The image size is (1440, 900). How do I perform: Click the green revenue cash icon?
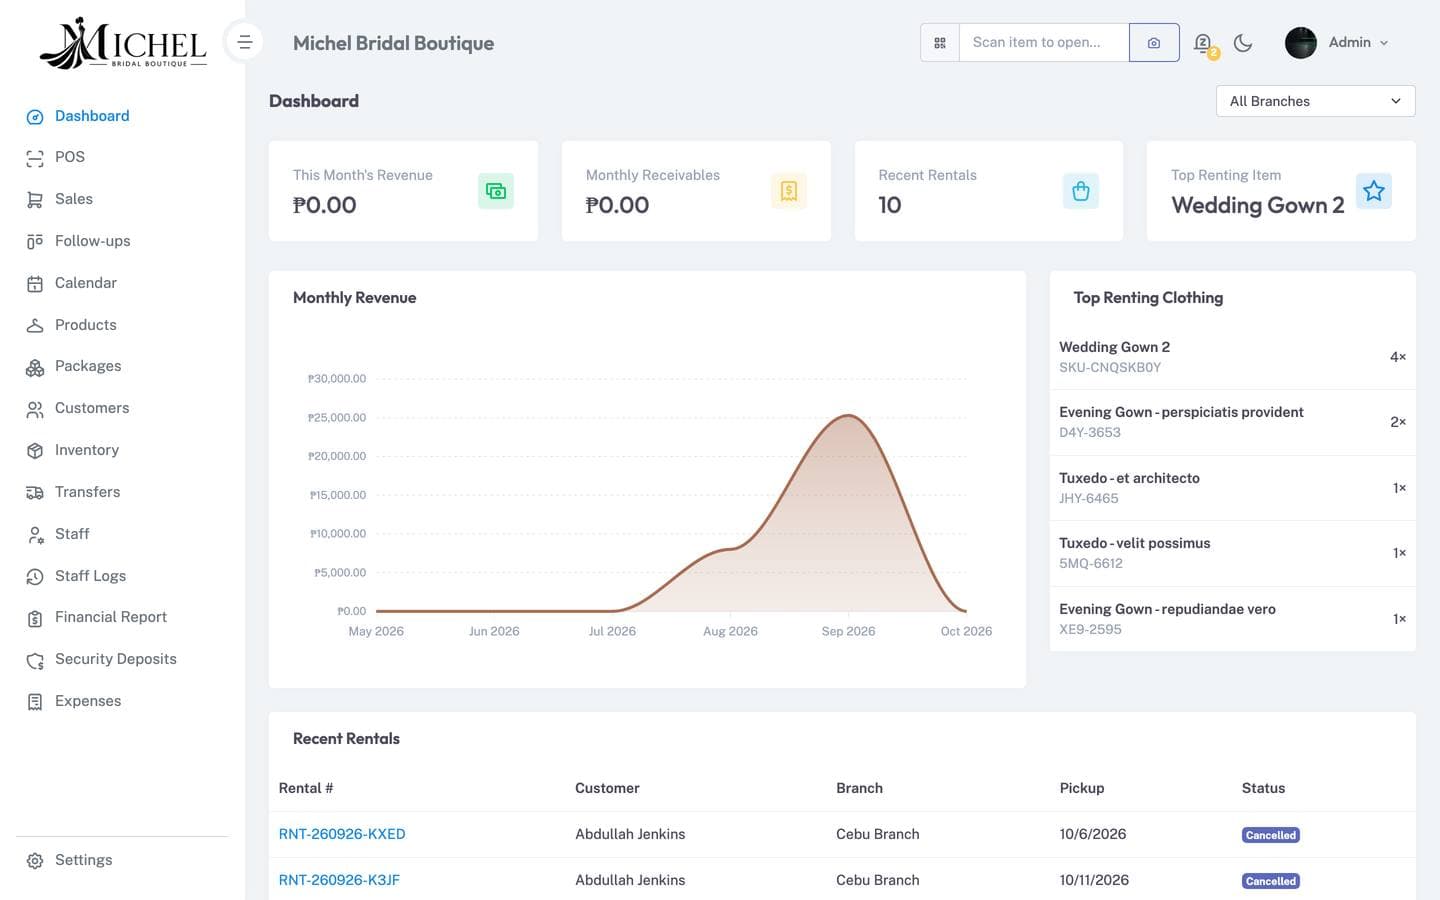coord(496,191)
